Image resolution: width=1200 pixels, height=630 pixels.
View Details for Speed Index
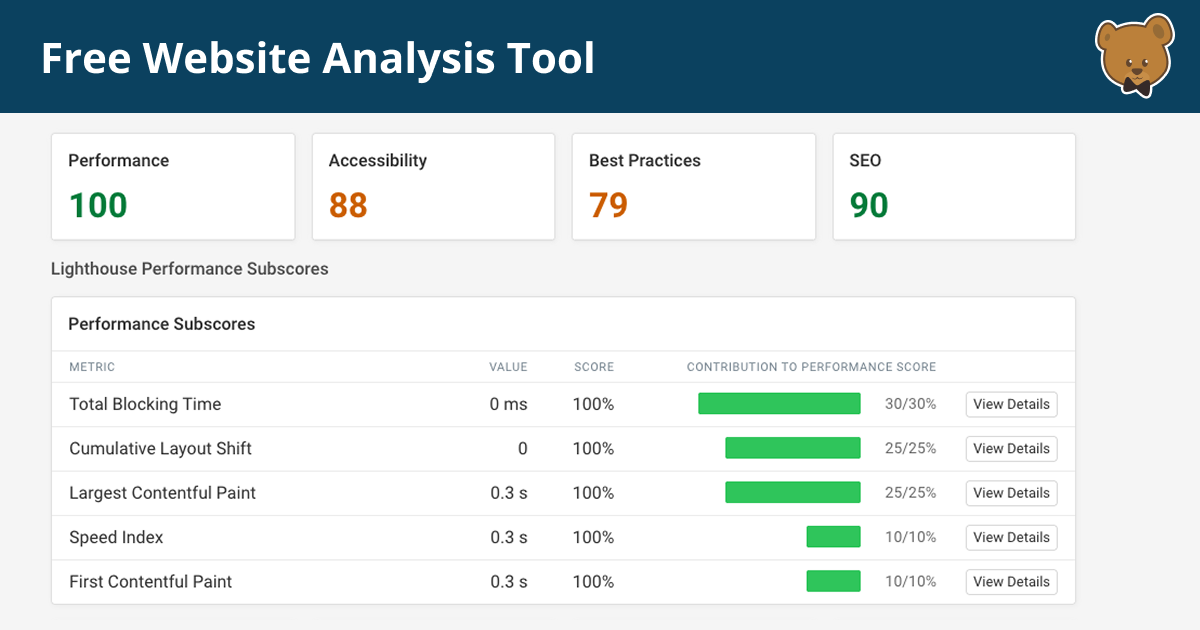(1011, 537)
